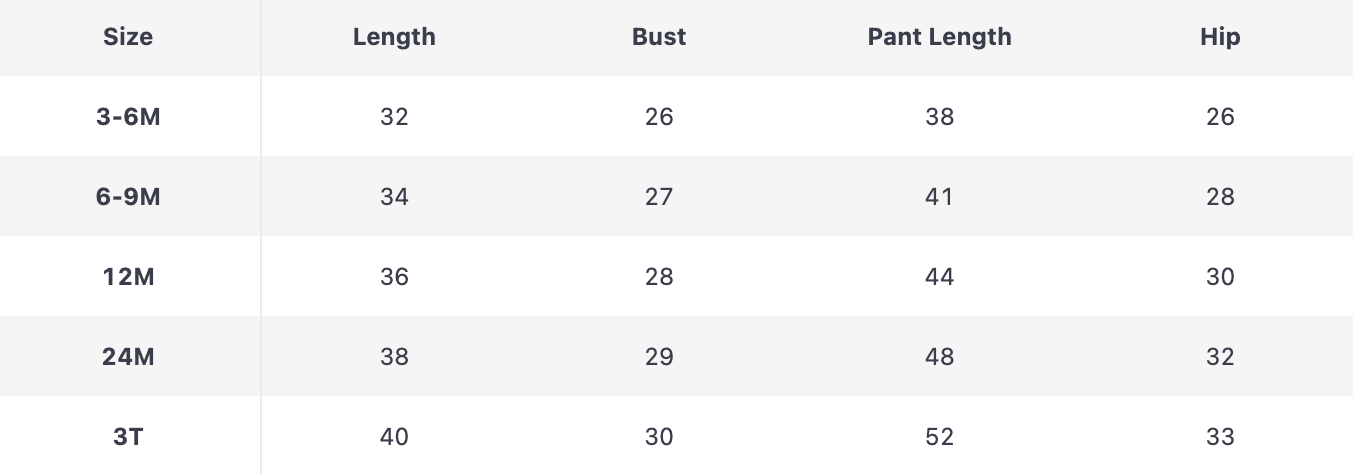Click the Hip column header

(x=1220, y=37)
